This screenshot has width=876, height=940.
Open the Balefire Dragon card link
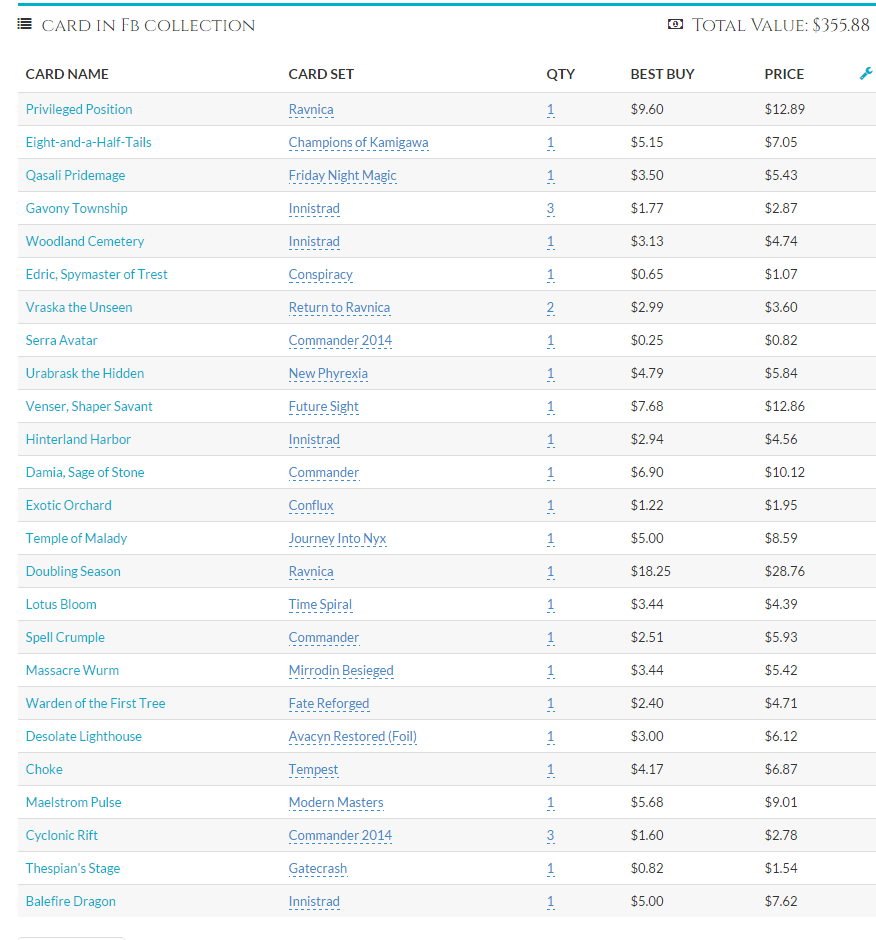point(70,900)
